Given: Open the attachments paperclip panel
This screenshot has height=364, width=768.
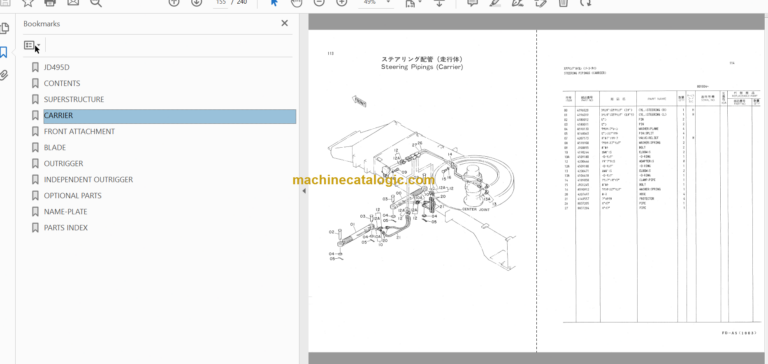Looking at the screenshot, I should tap(4, 75).
